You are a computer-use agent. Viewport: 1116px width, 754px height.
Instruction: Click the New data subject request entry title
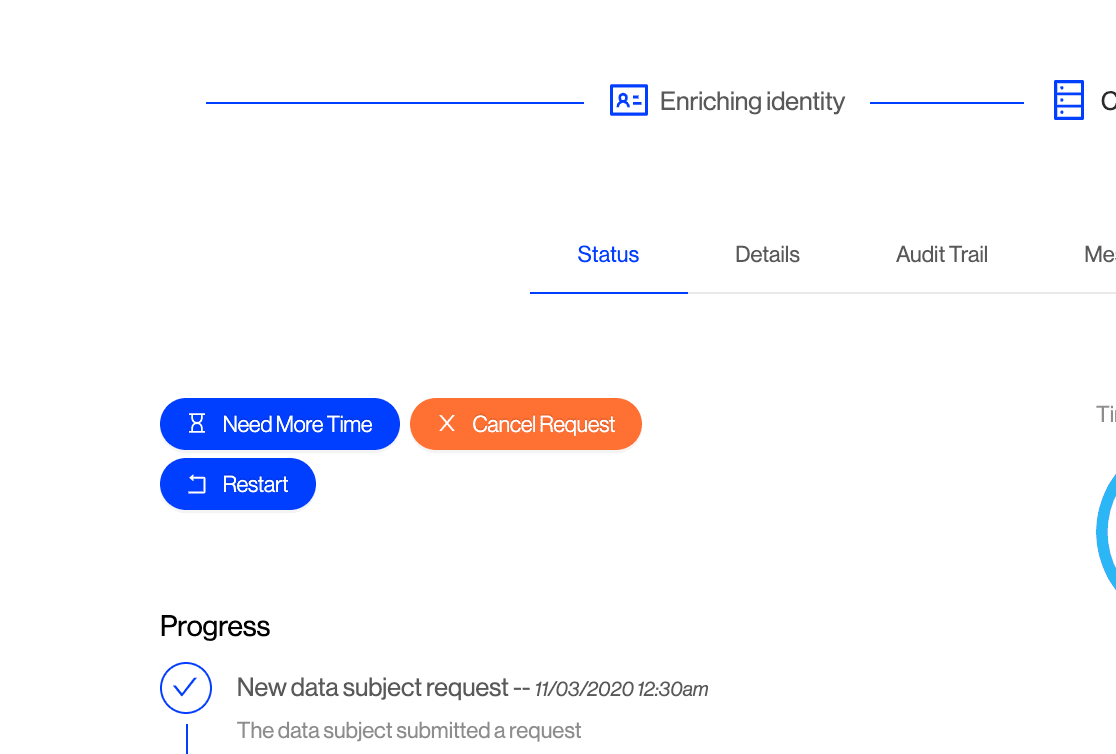click(373, 688)
